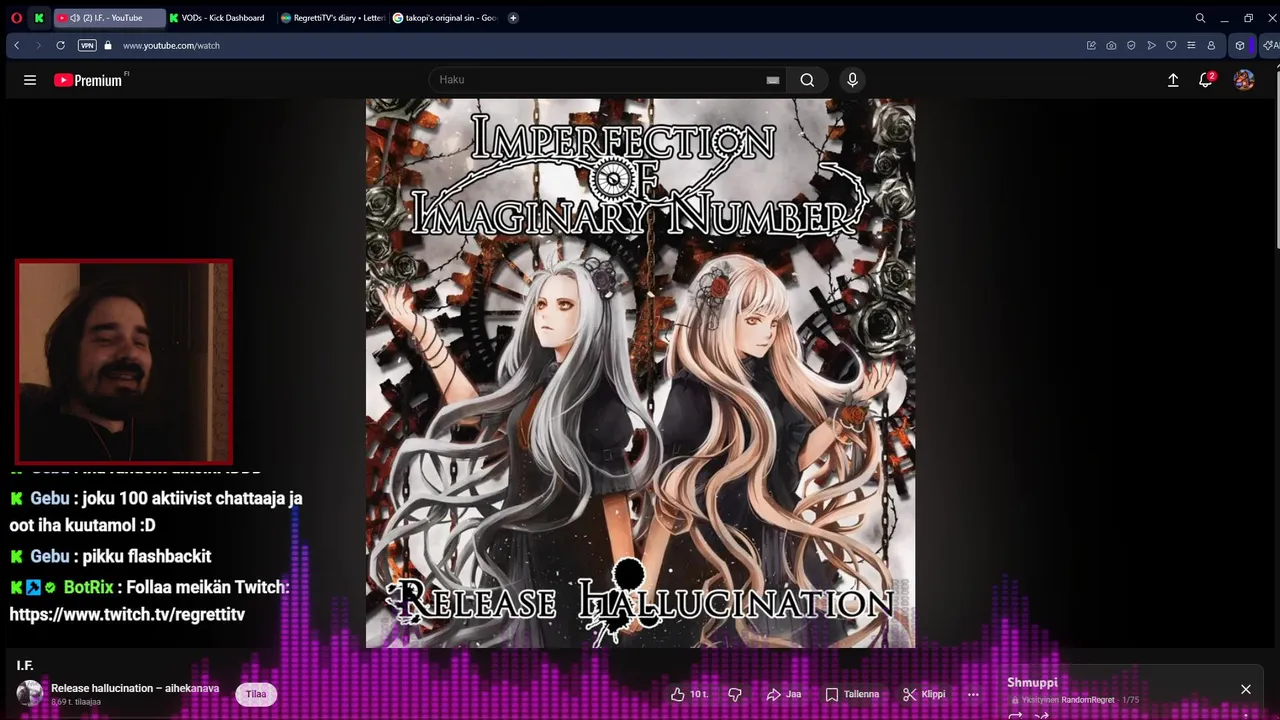Open the ad blocker shield
The height and width of the screenshot is (720, 1280).
[1131, 45]
